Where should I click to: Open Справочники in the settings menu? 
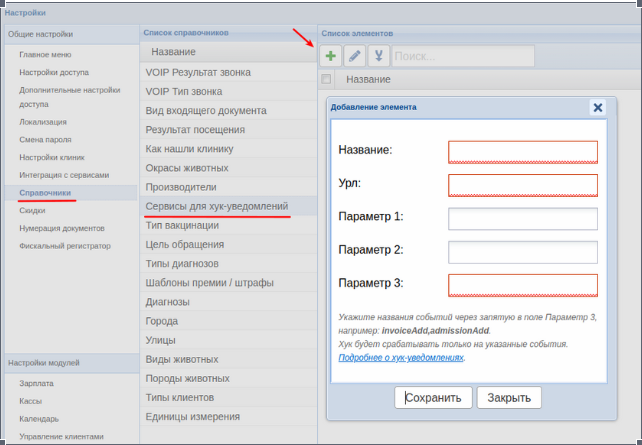tap(45, 193)
